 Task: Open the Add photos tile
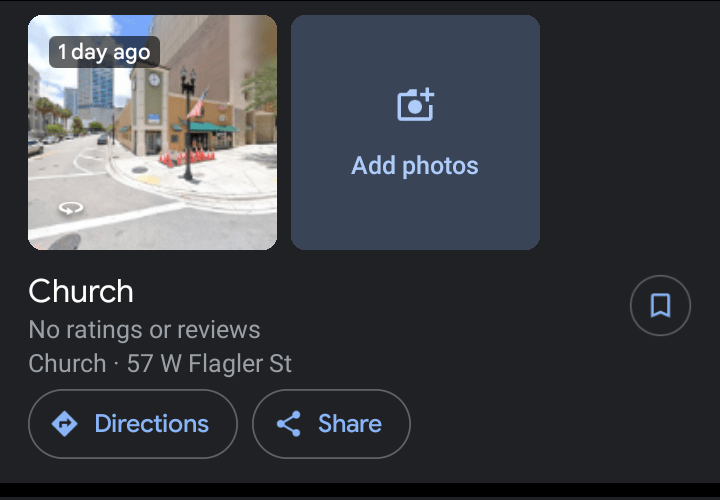tap(415, 132)
